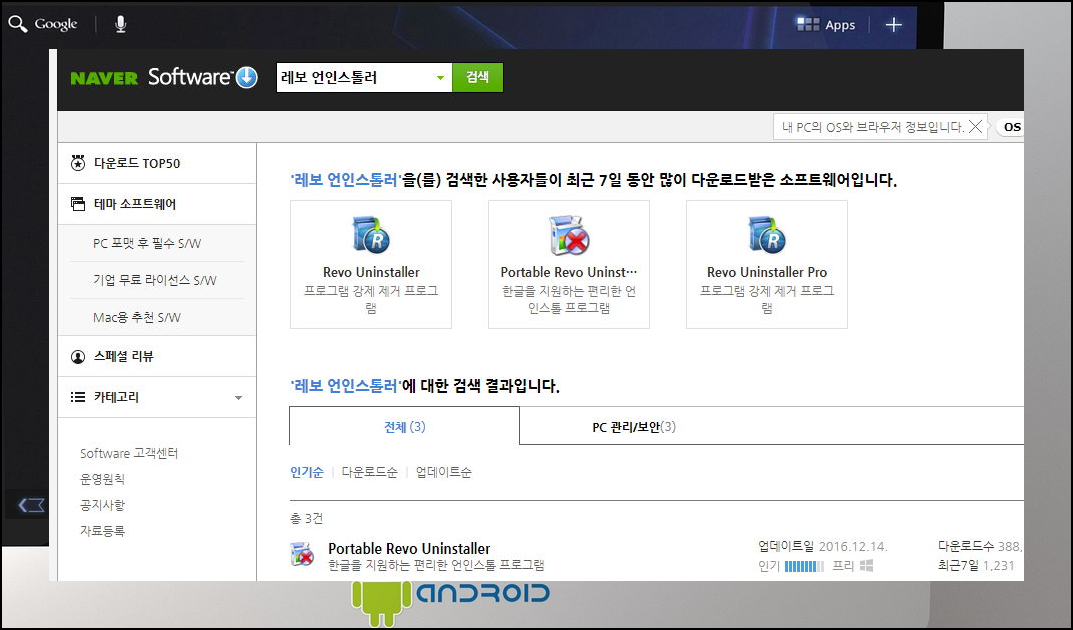Tap the microphone voice search icon
The height and width of the screenshot is (630, 1073).
pos(120,25)
